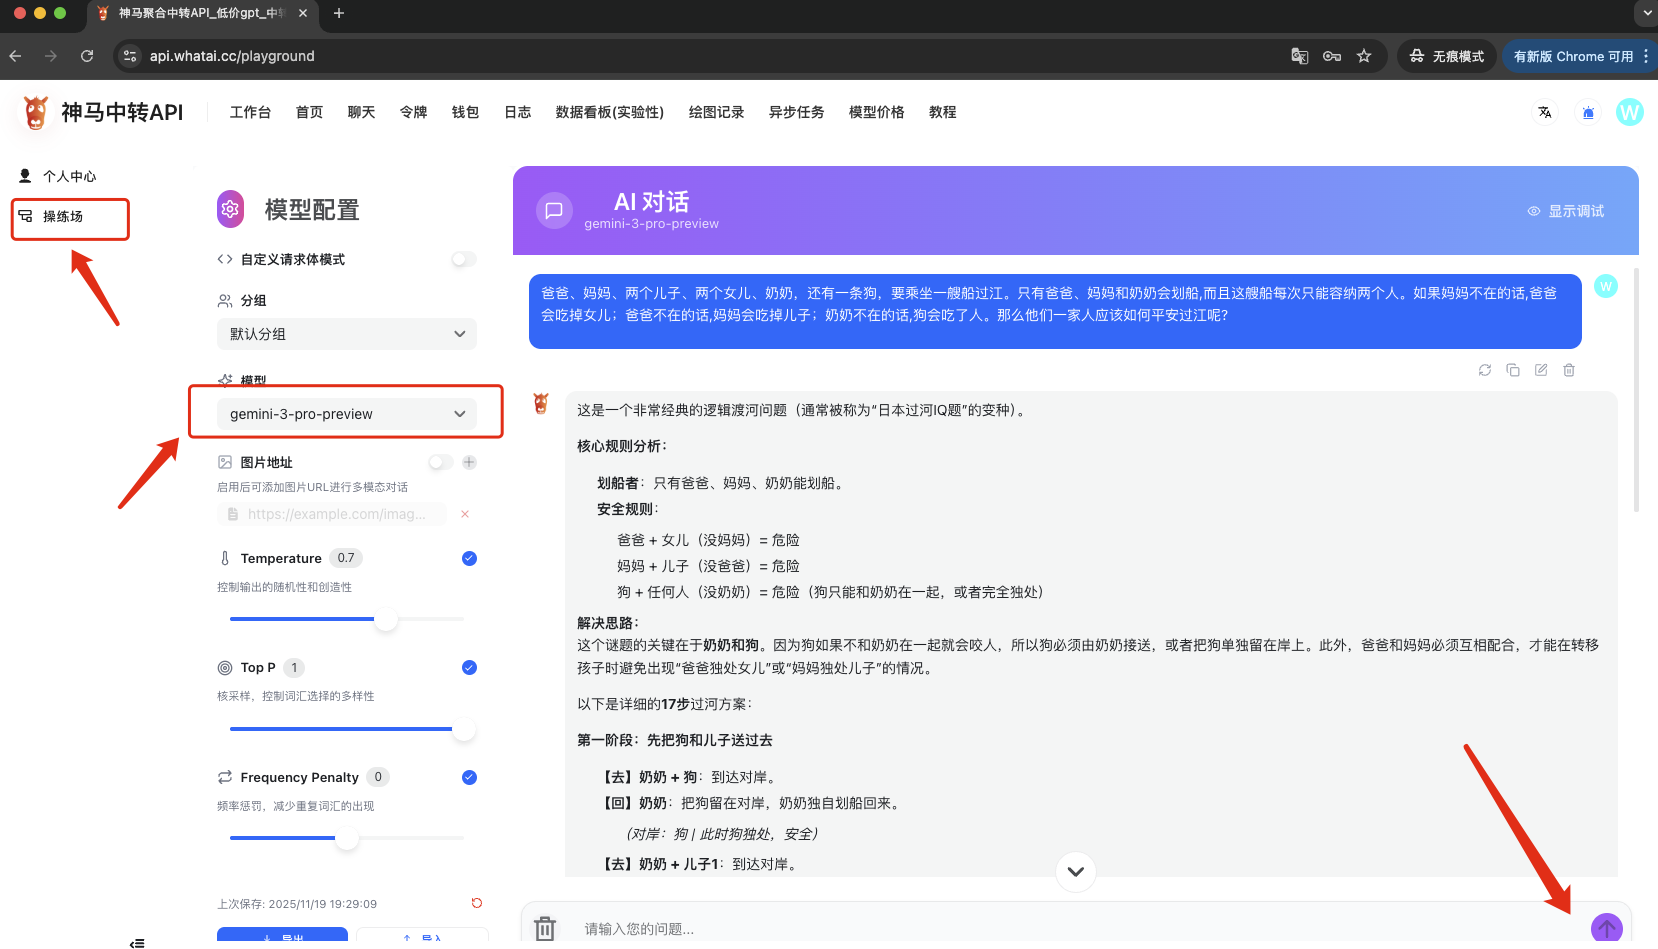Toggle Frequency Penalty enable checkbox
The height and width of the screenshot is (949, 1658).
(x=469, y=777)
